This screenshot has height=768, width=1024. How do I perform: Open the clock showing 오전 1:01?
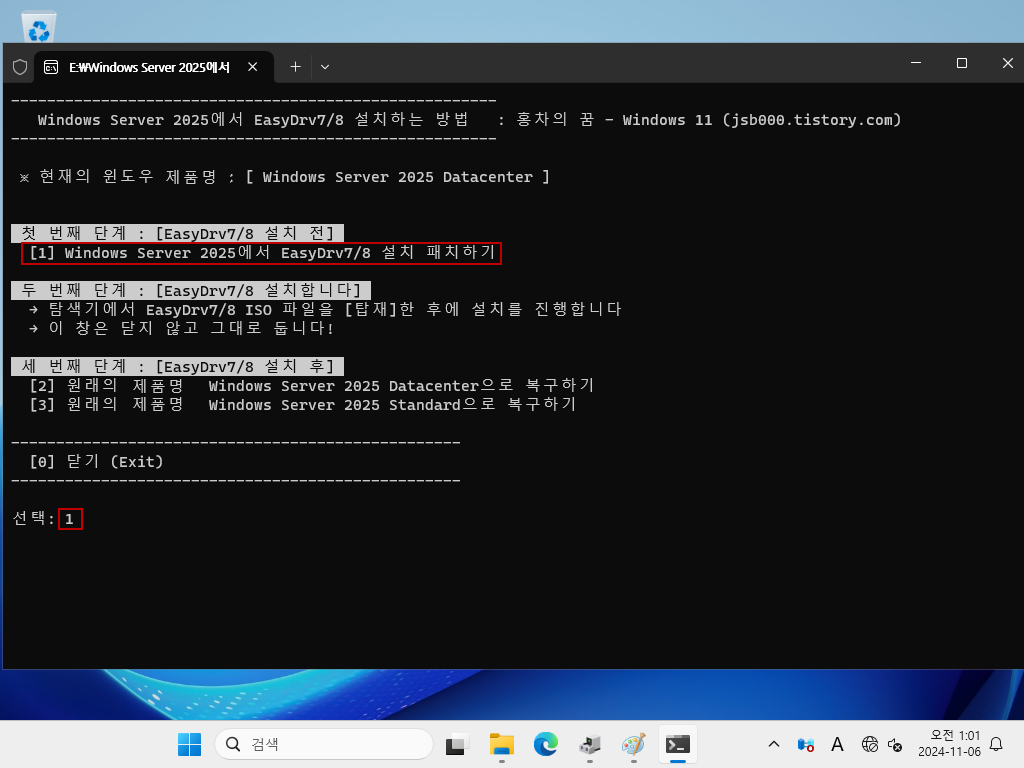[x=949, y=744]
